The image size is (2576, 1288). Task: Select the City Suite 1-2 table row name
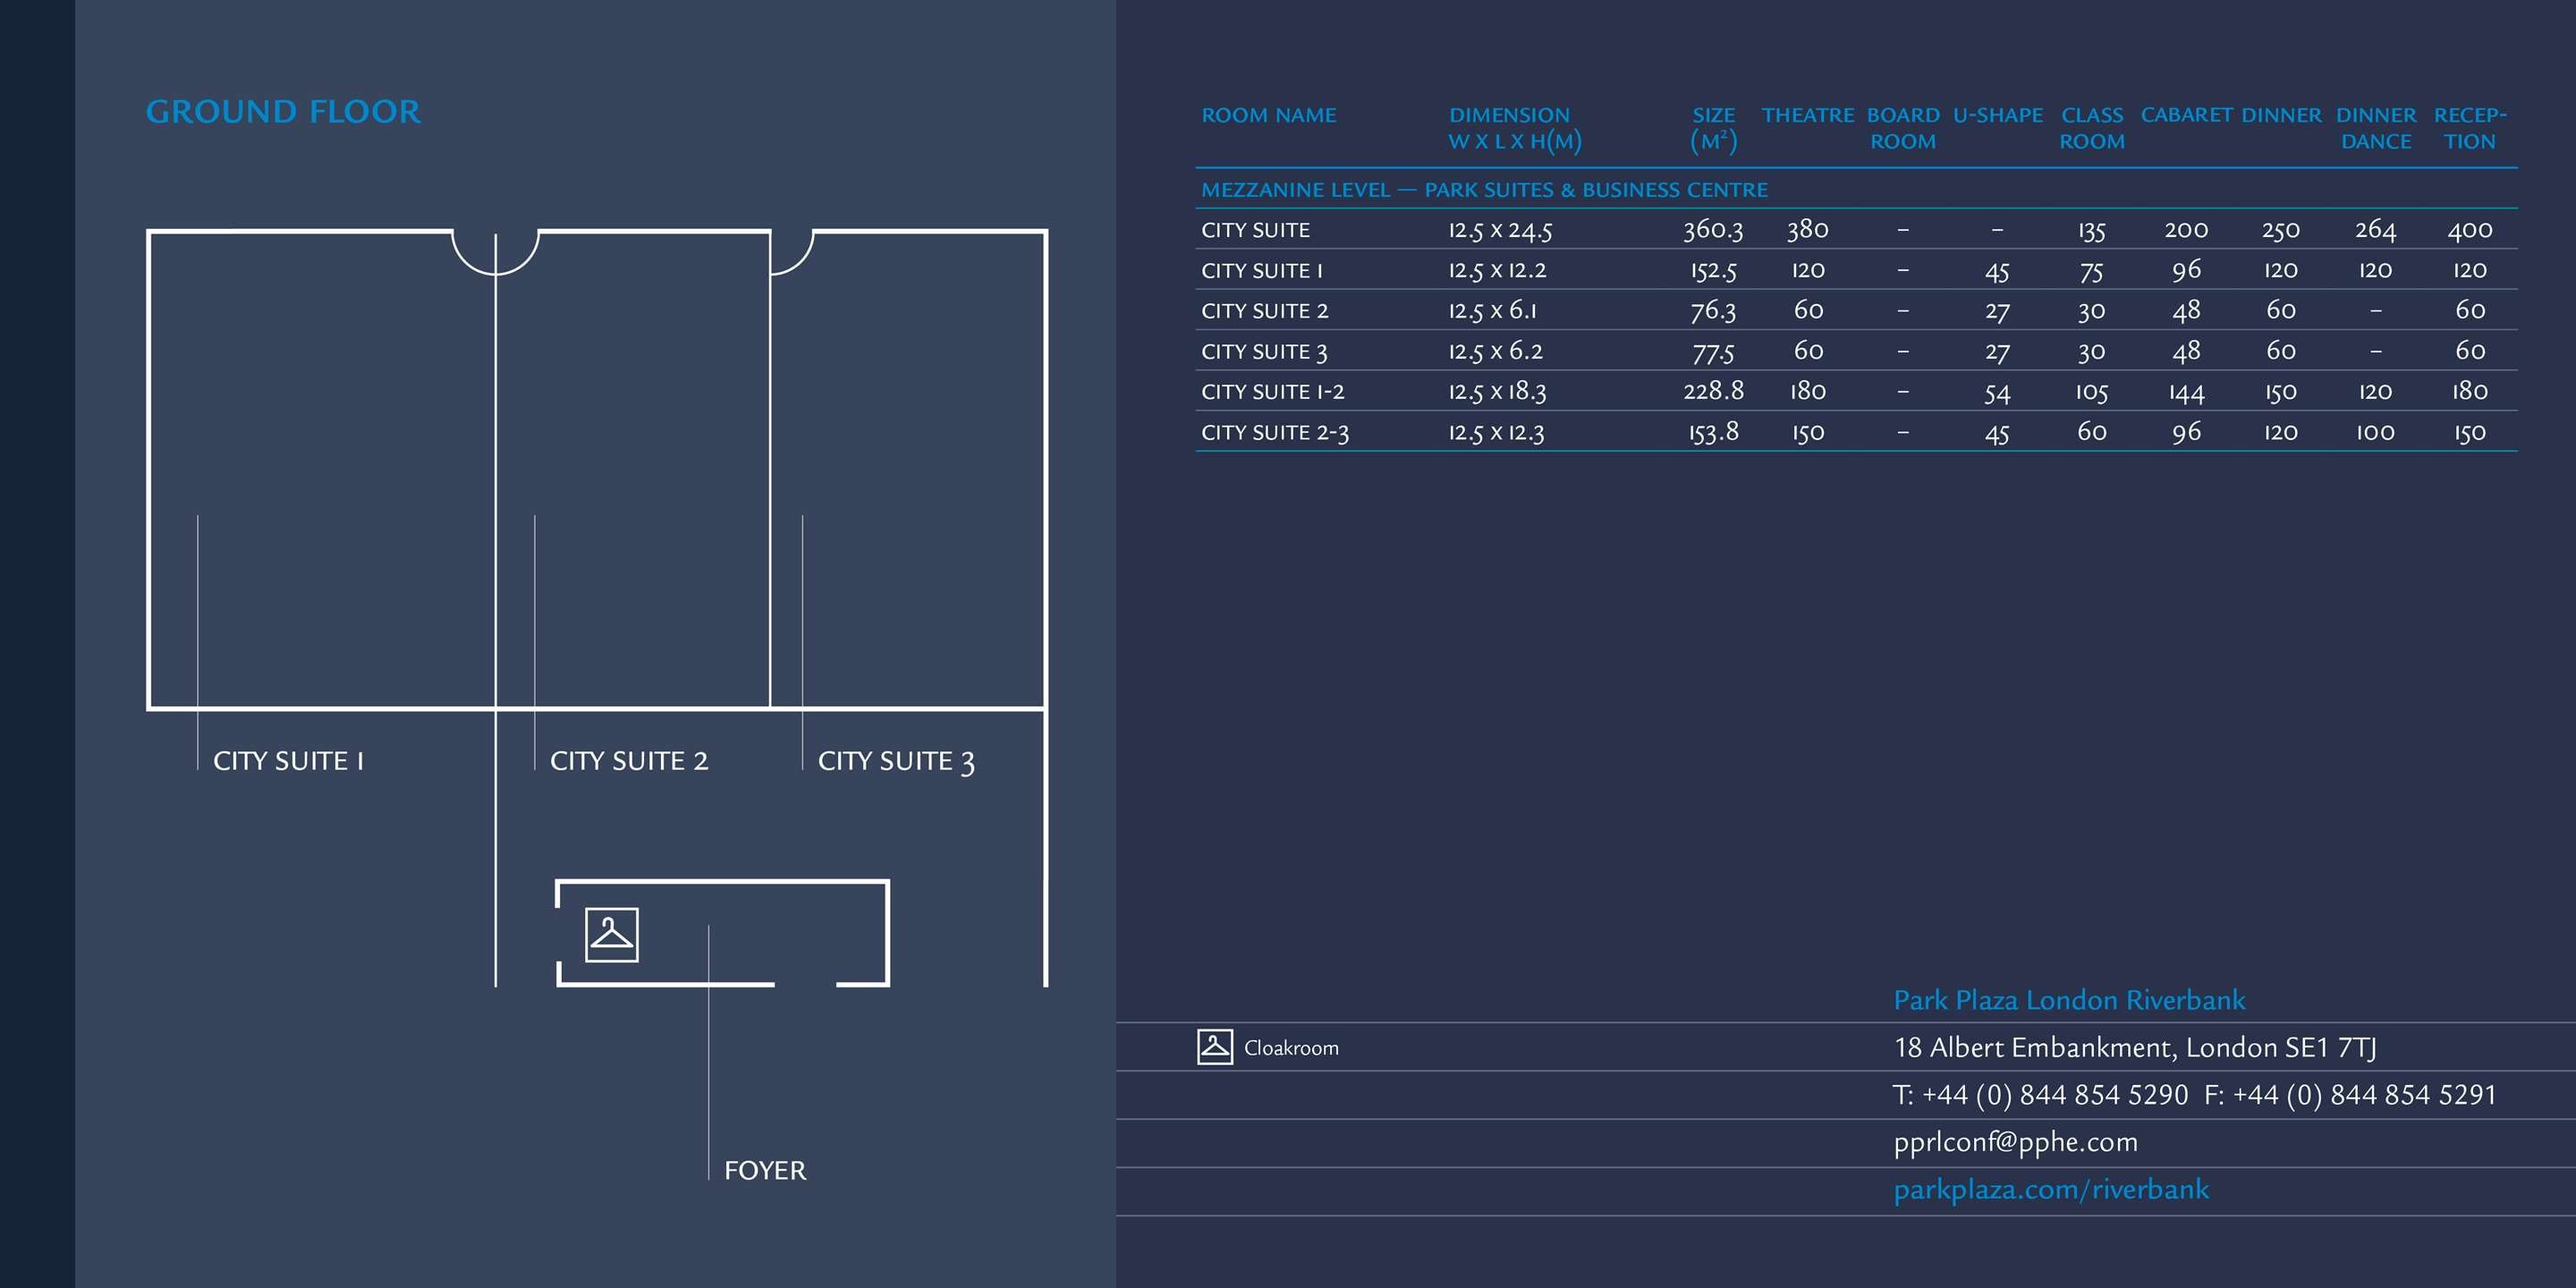pyautogui.click(x=1272, y=392)
